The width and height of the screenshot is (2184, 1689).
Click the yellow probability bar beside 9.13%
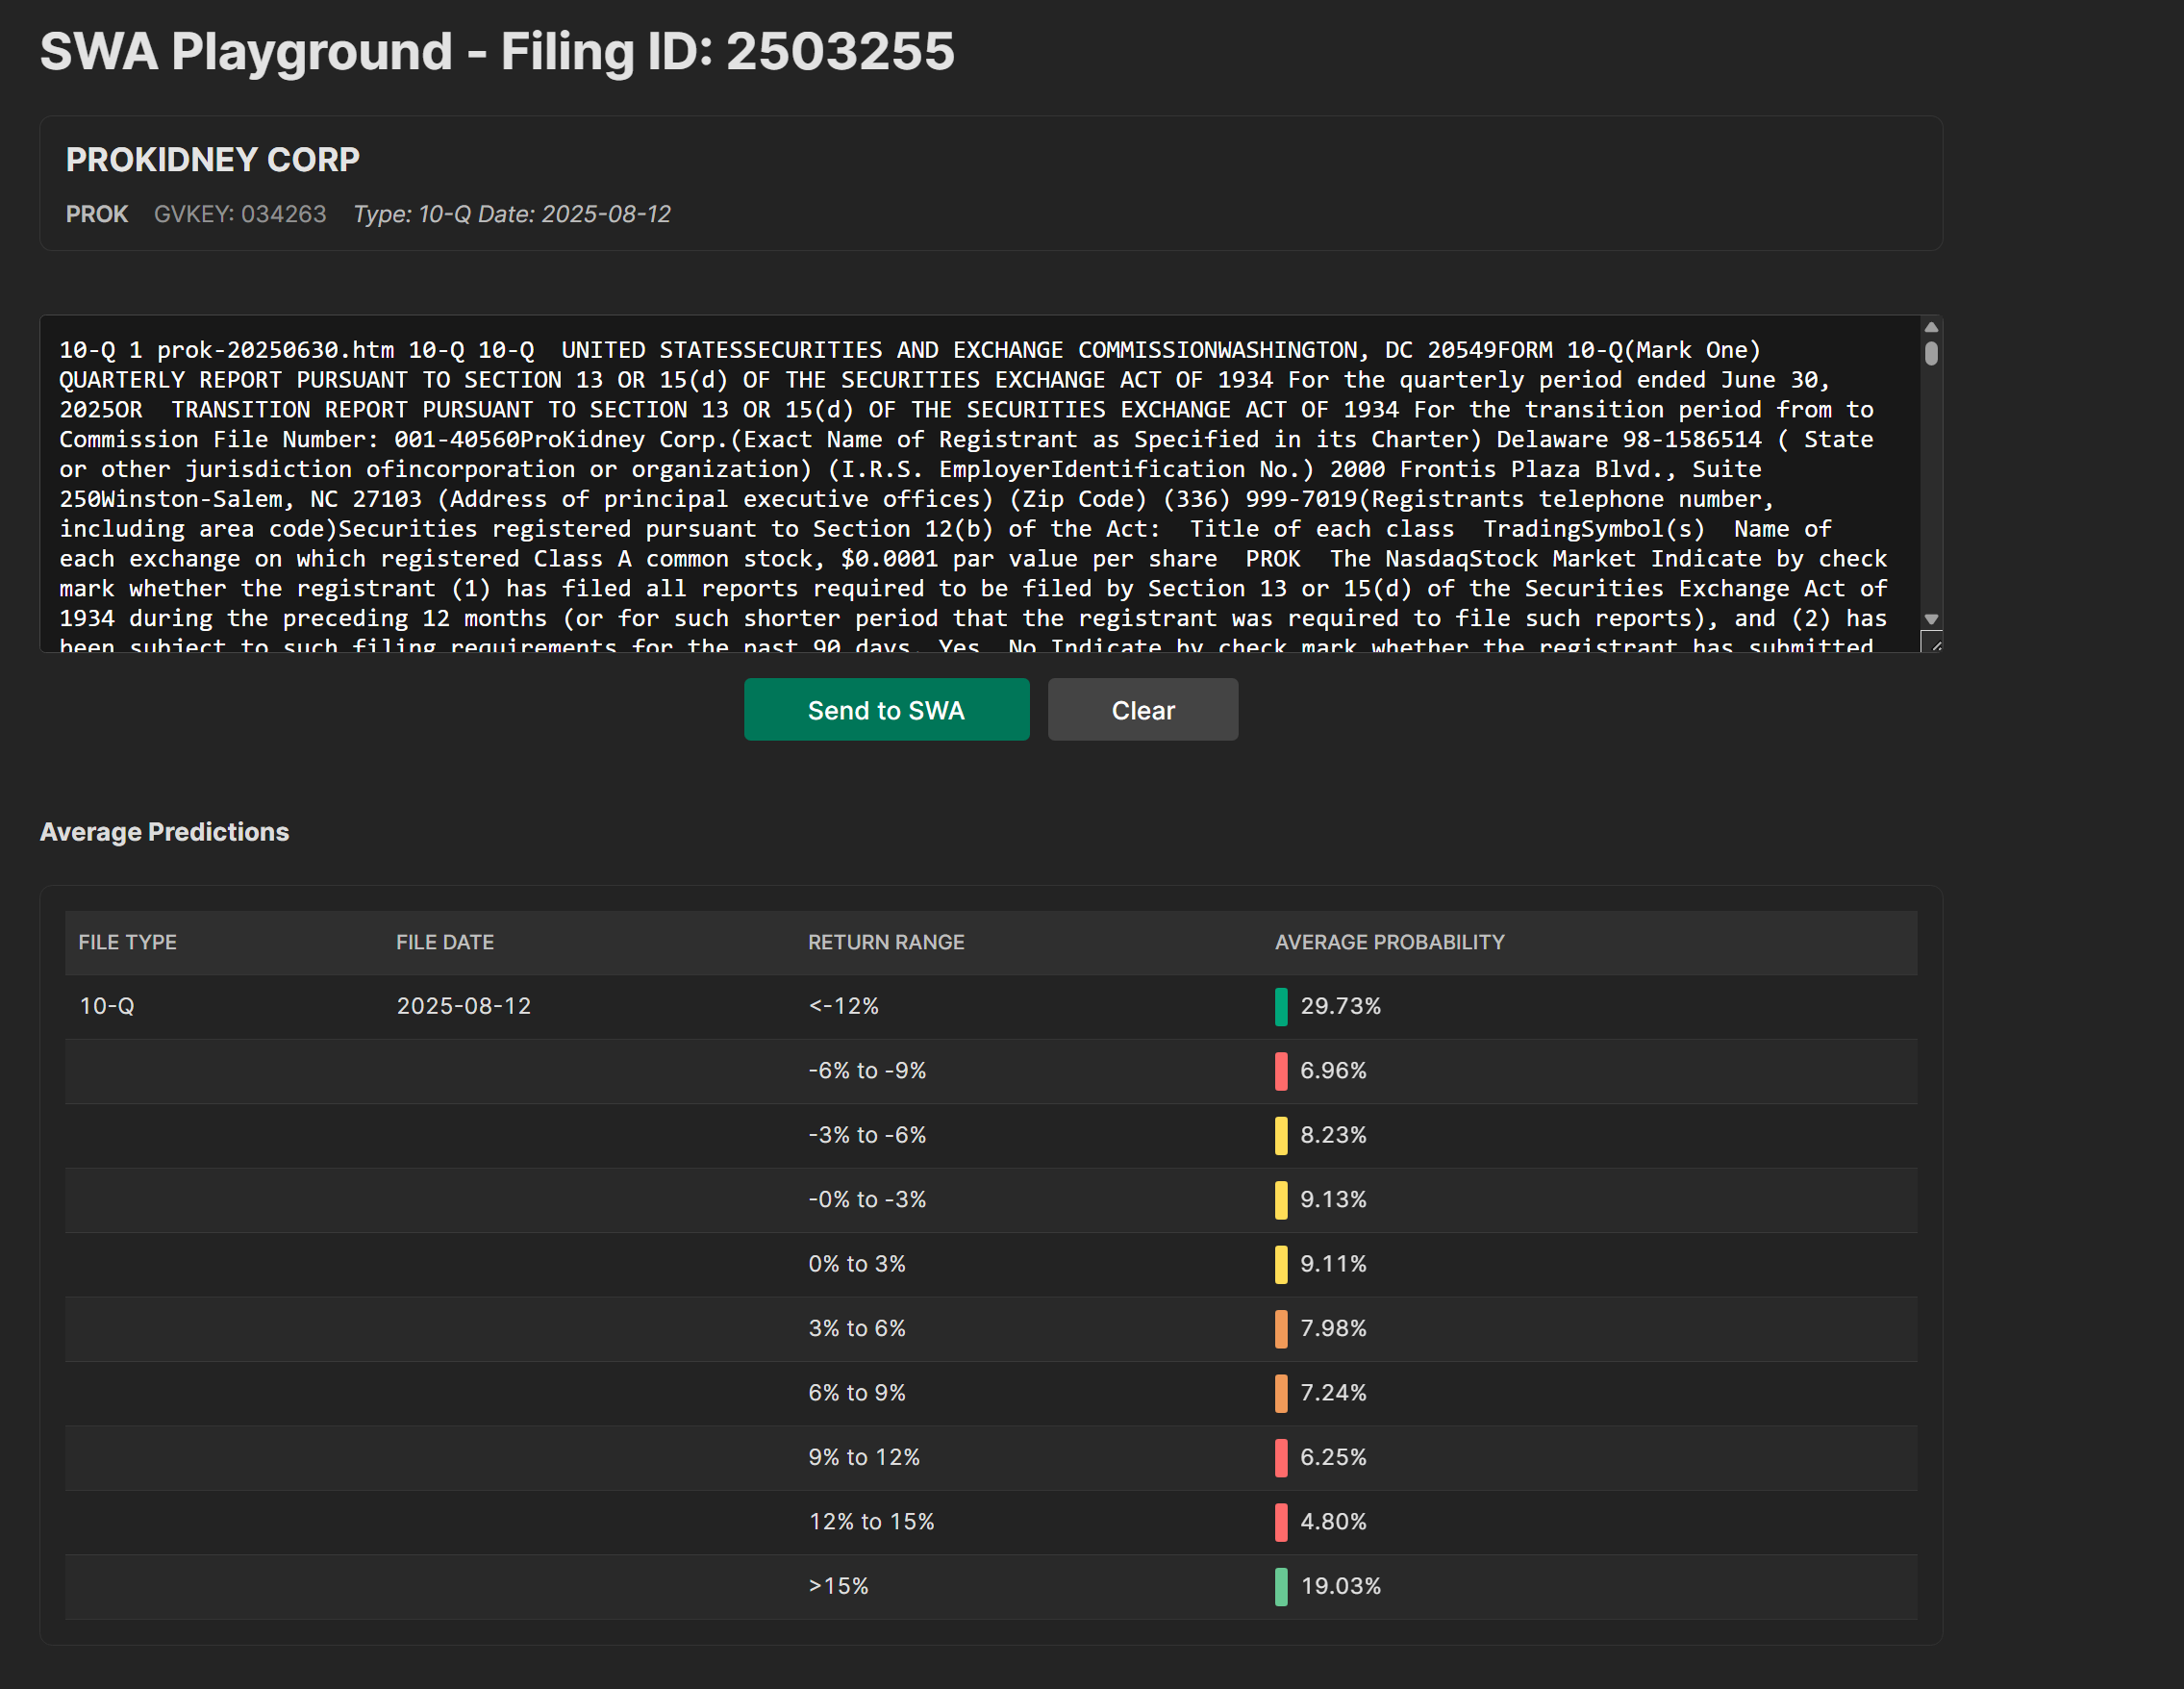(x=1281, y=1200)
